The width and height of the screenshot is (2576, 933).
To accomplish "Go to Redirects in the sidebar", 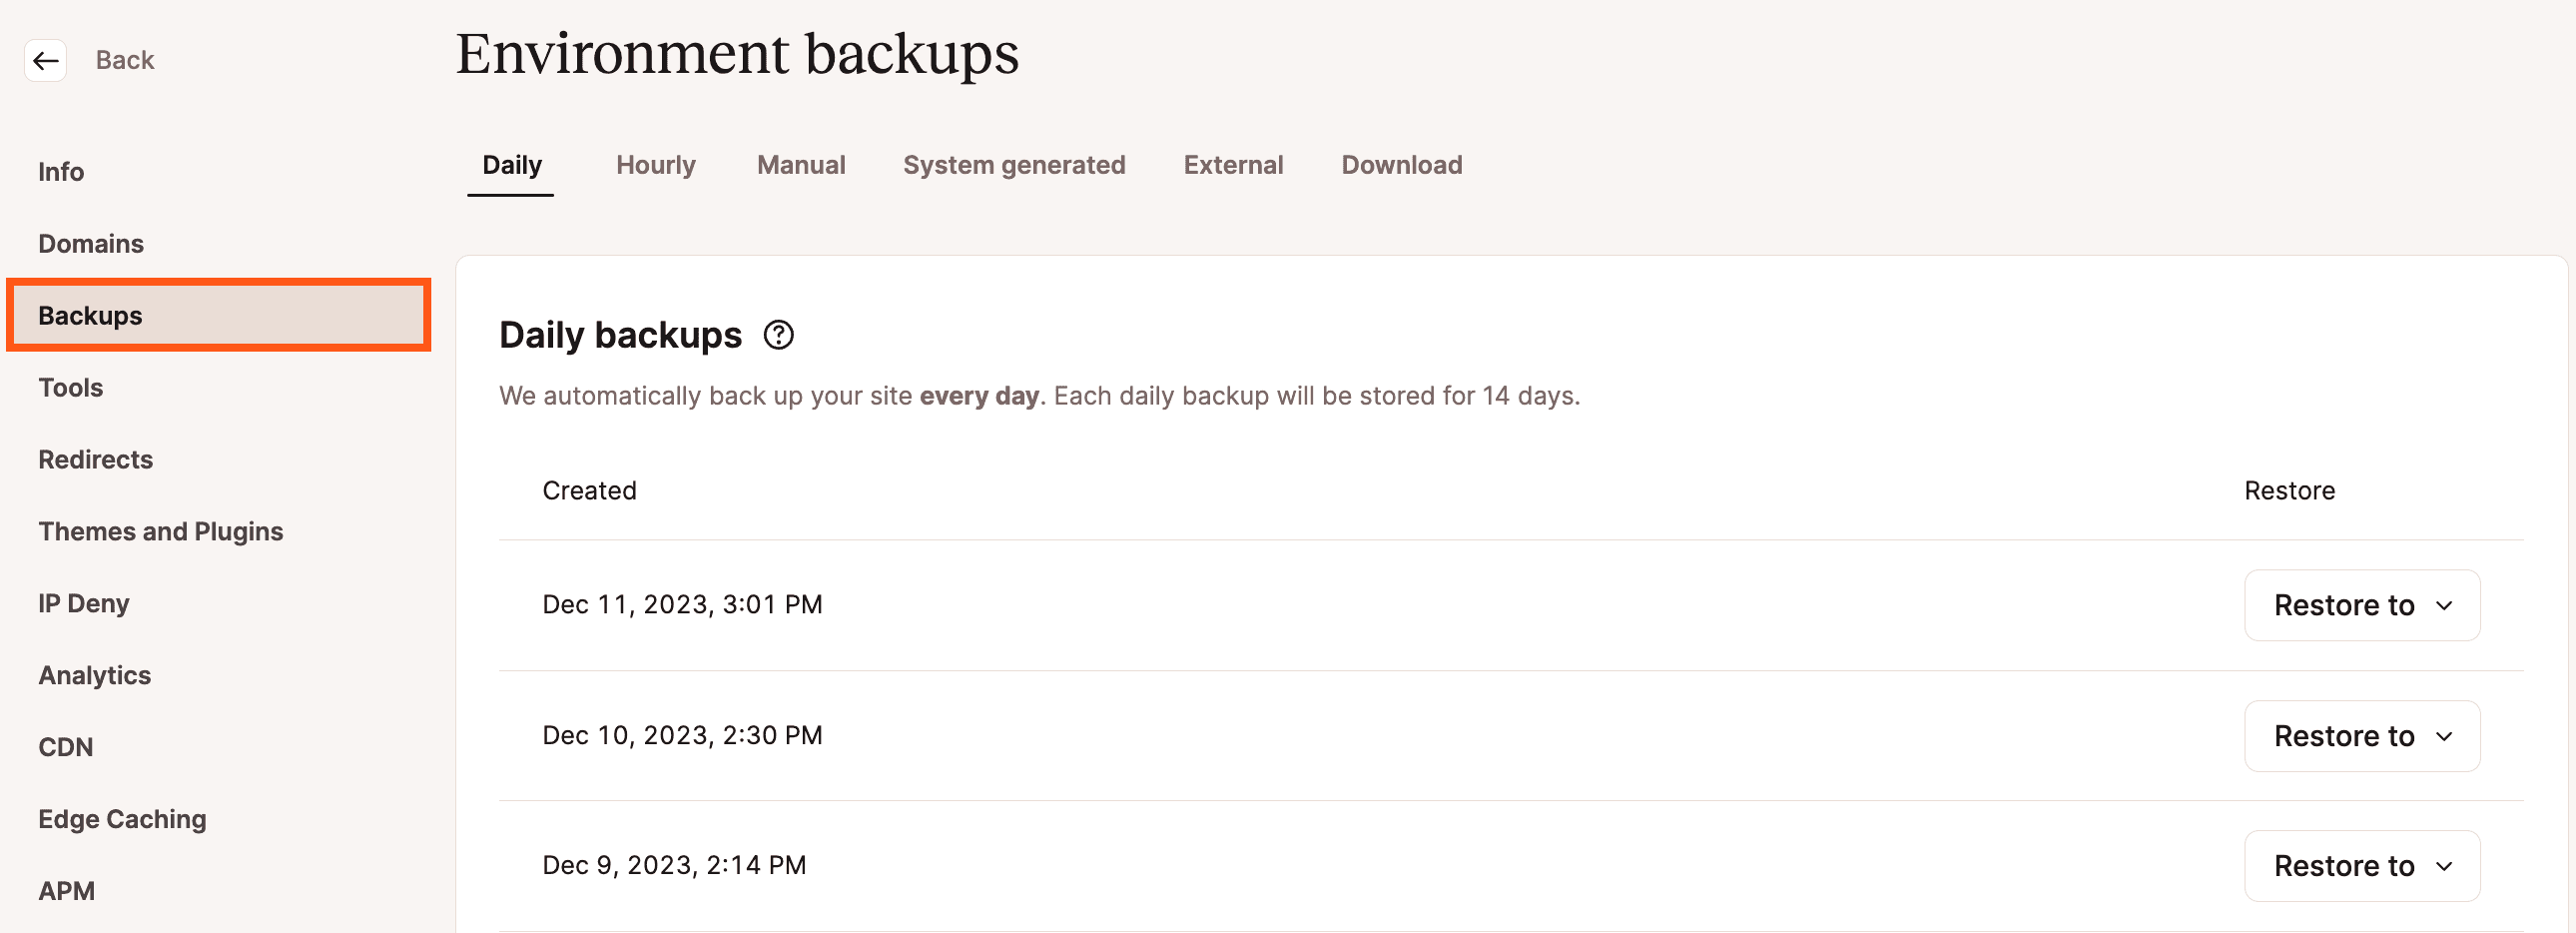I will click(x=96, y=460).
